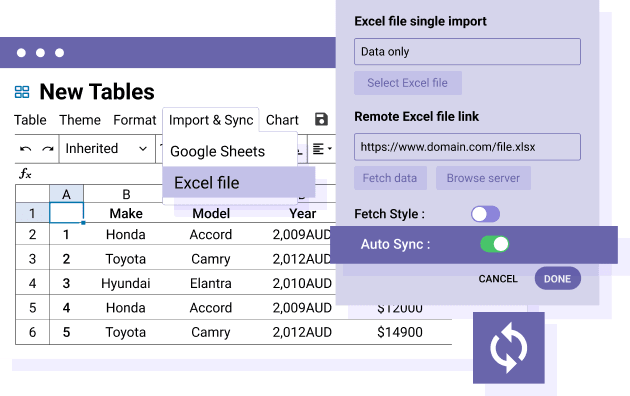This screenshot has height=396, width=630.
Task: Open the Inherited font dropdown
Action: point(106,149)
